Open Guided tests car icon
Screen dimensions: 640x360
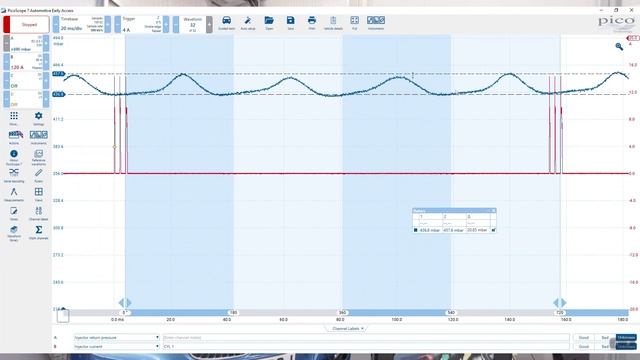click(x=227, y=23)
